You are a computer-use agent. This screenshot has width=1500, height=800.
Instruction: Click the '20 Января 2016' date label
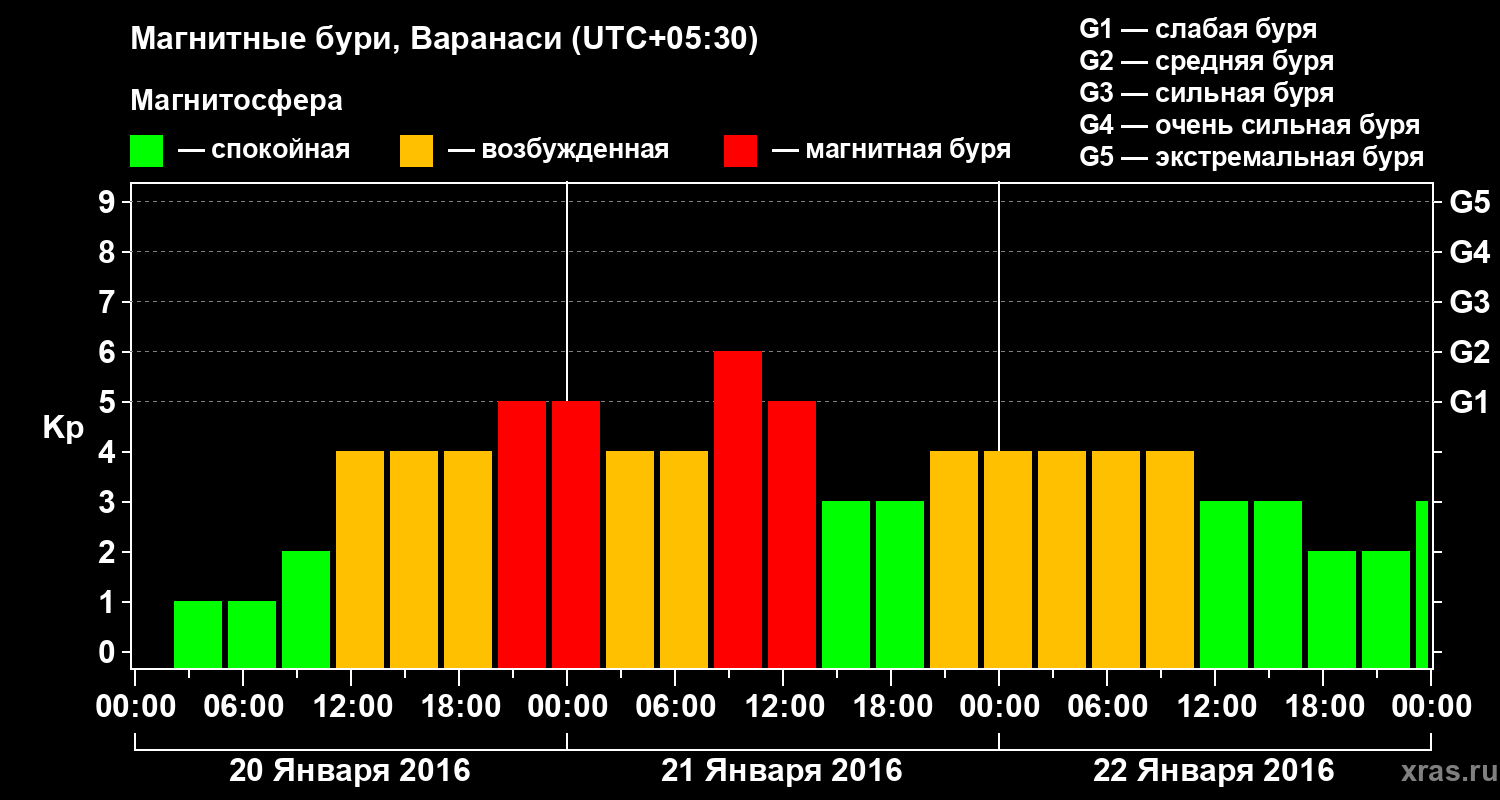click(x=350, y=771)
